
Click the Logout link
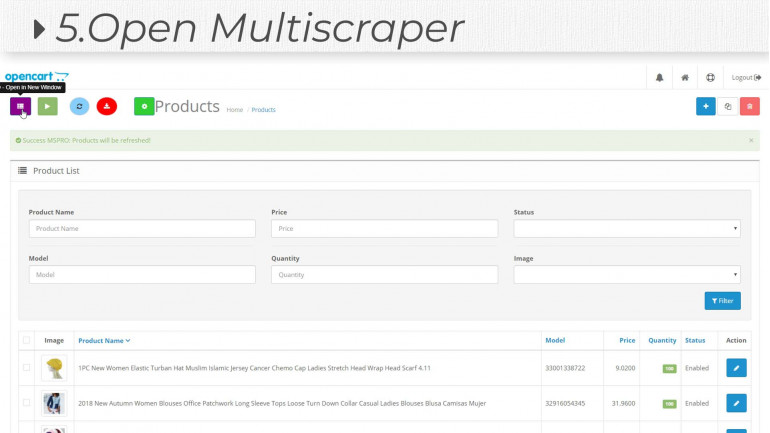[746, 78]
